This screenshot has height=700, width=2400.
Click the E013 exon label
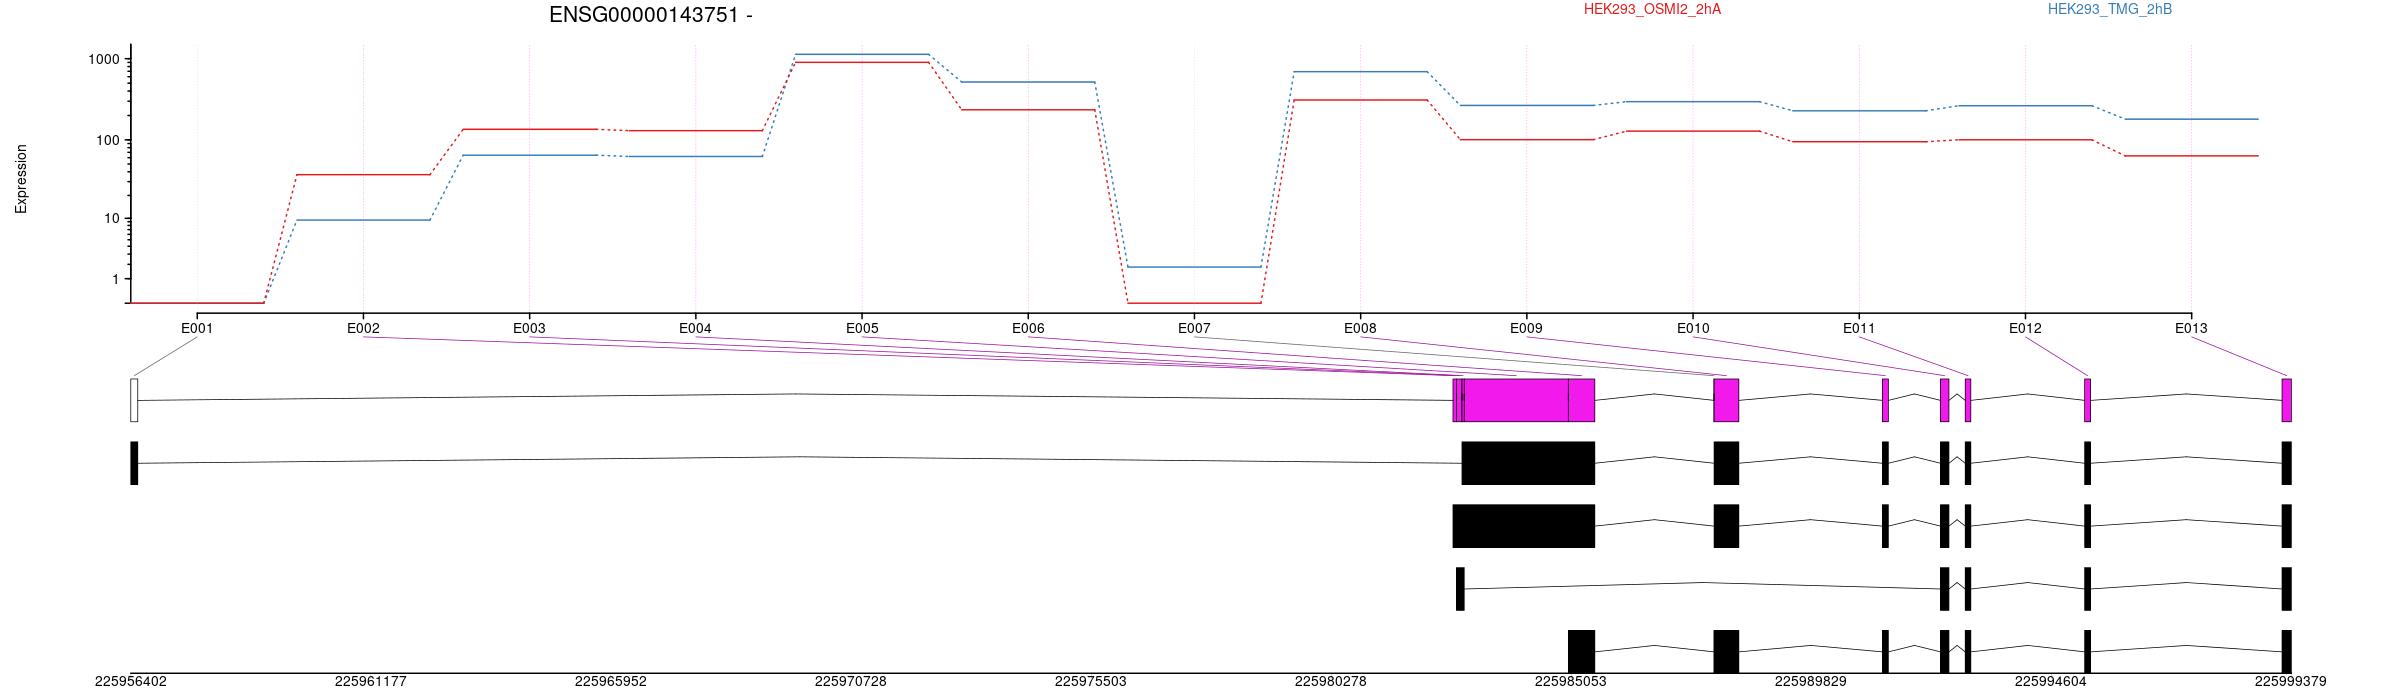(x=2191, y=328)
